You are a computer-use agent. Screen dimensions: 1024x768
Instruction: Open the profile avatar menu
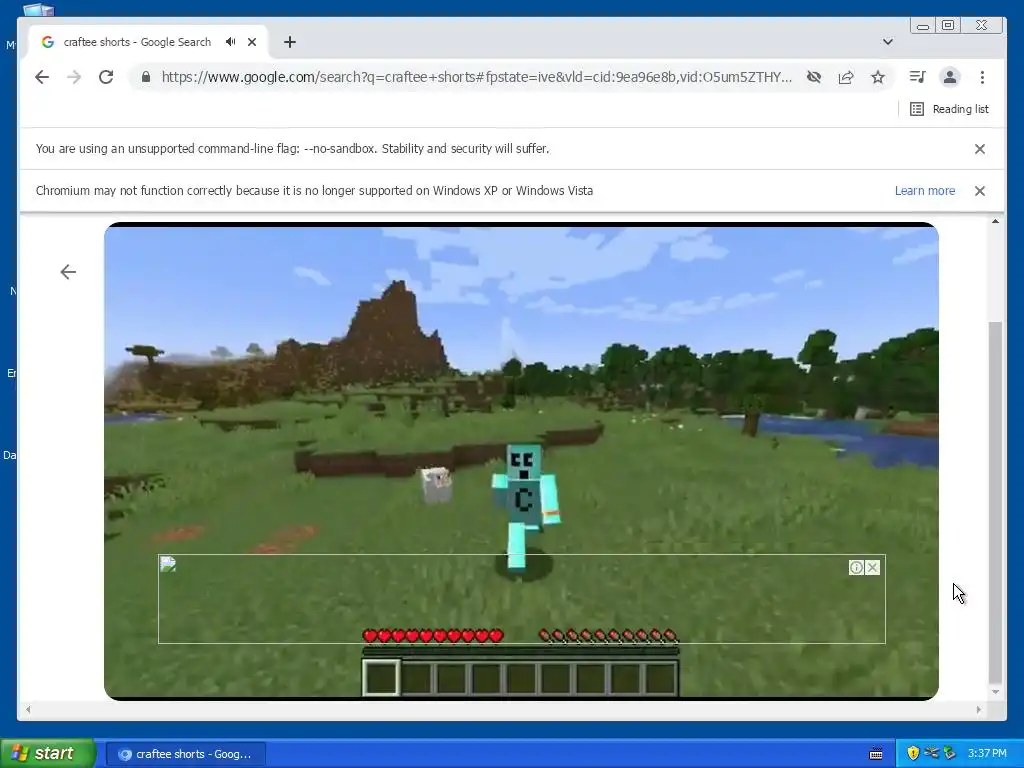click(950, 77)
